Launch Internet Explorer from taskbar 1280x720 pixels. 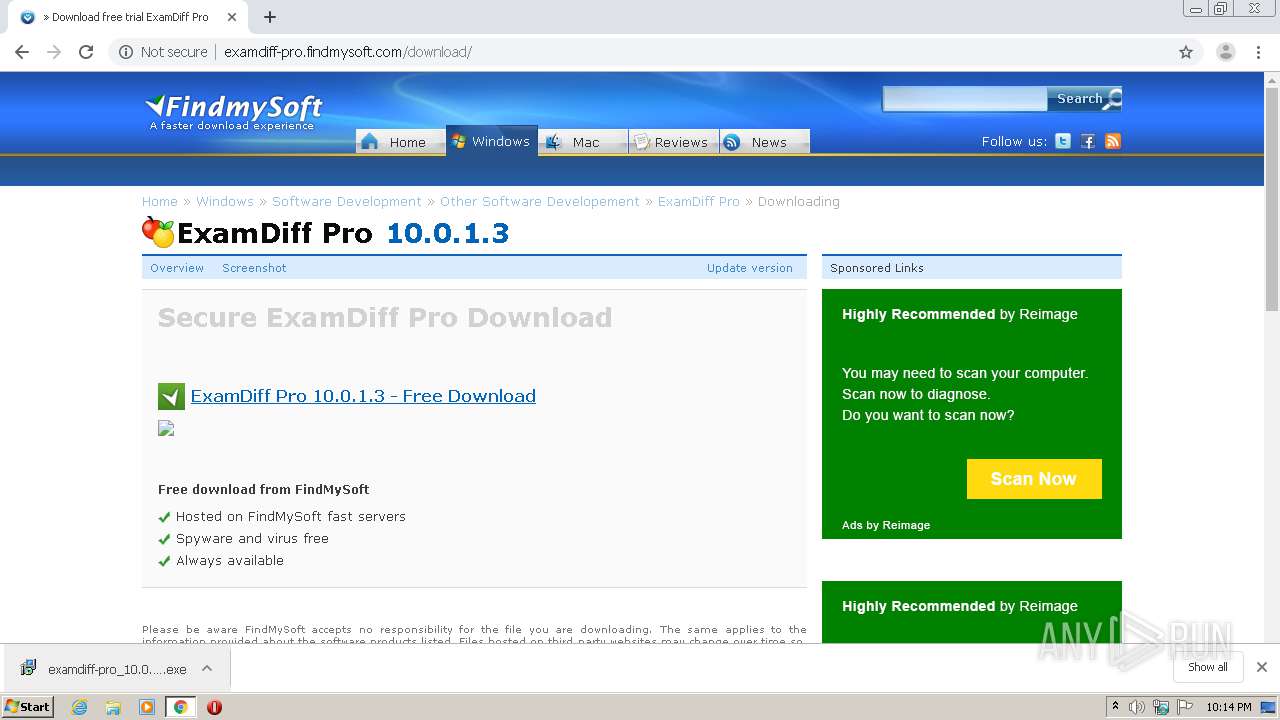[80, 707]
